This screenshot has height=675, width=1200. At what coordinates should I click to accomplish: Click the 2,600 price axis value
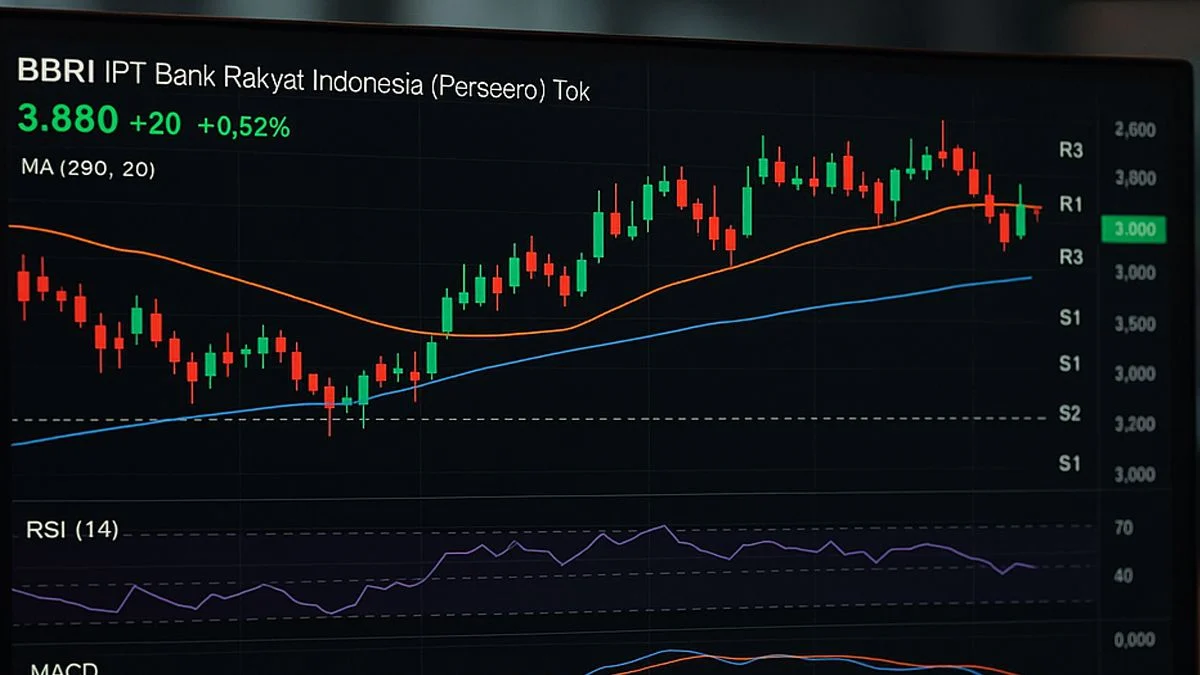pyautogui.click(x=1134, y=129)
